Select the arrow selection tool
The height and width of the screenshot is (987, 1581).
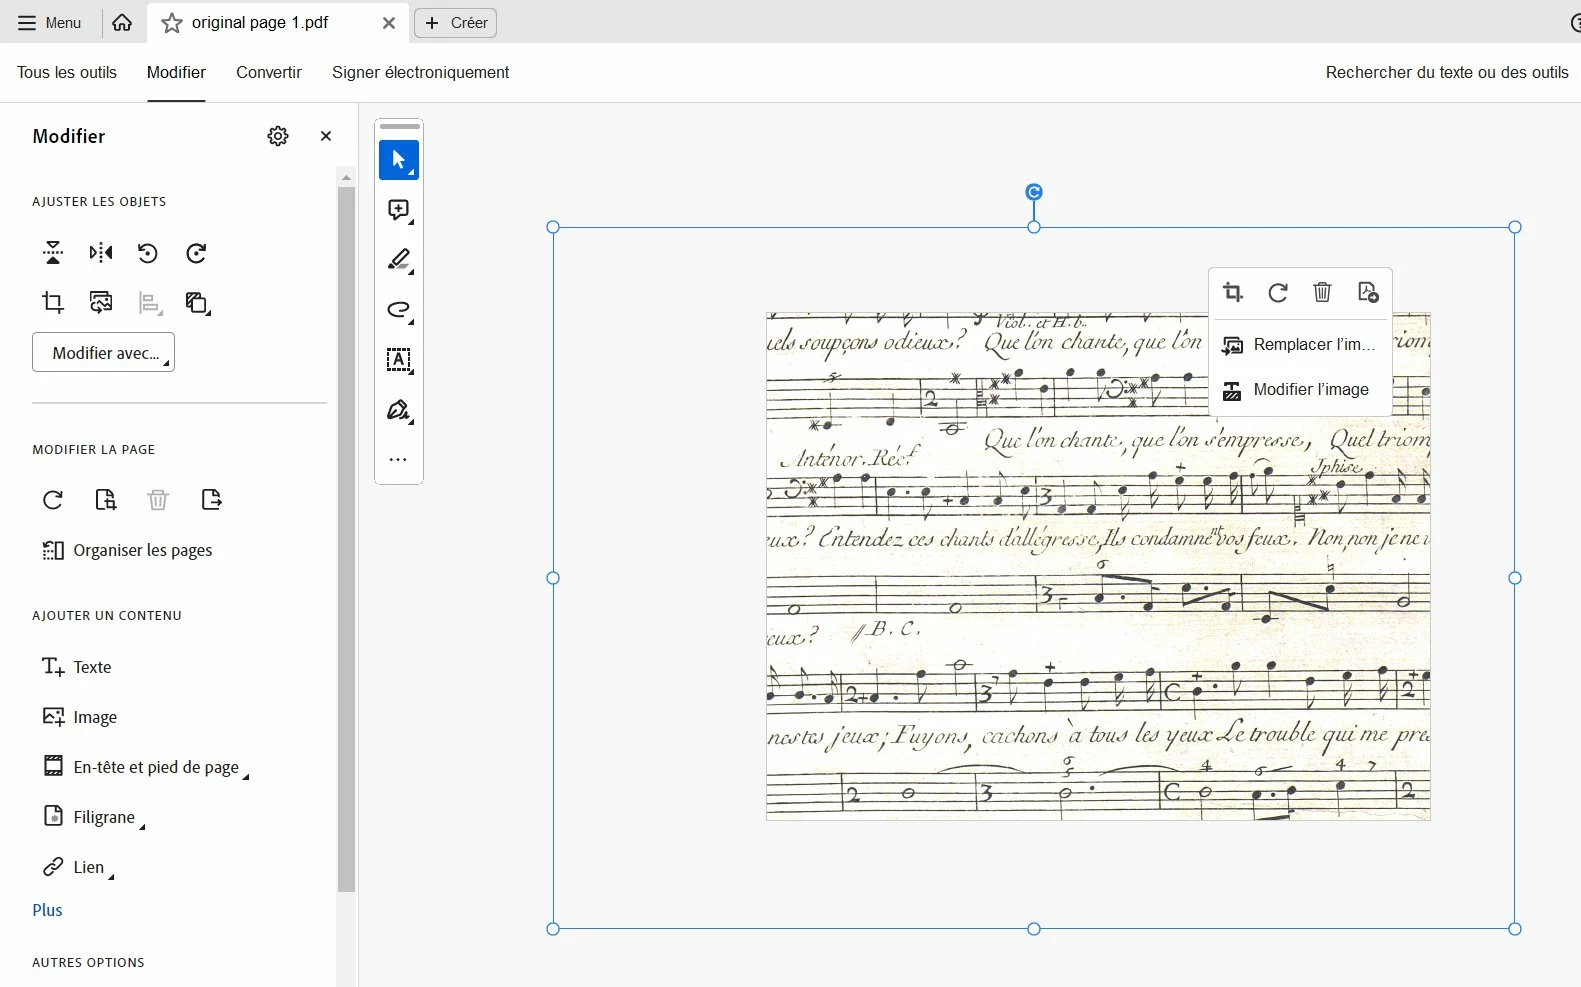(399, 160)
